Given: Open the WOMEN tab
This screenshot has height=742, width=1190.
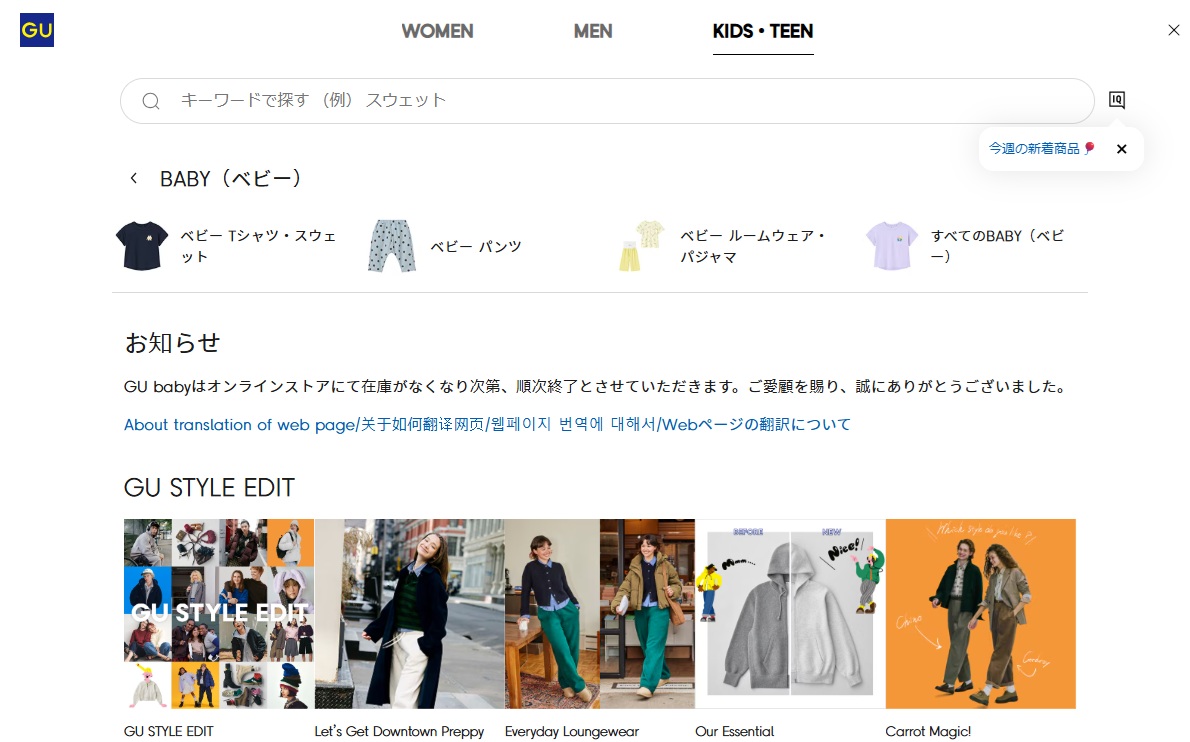Looking at the screenshot, I should [x=437, y=31].
